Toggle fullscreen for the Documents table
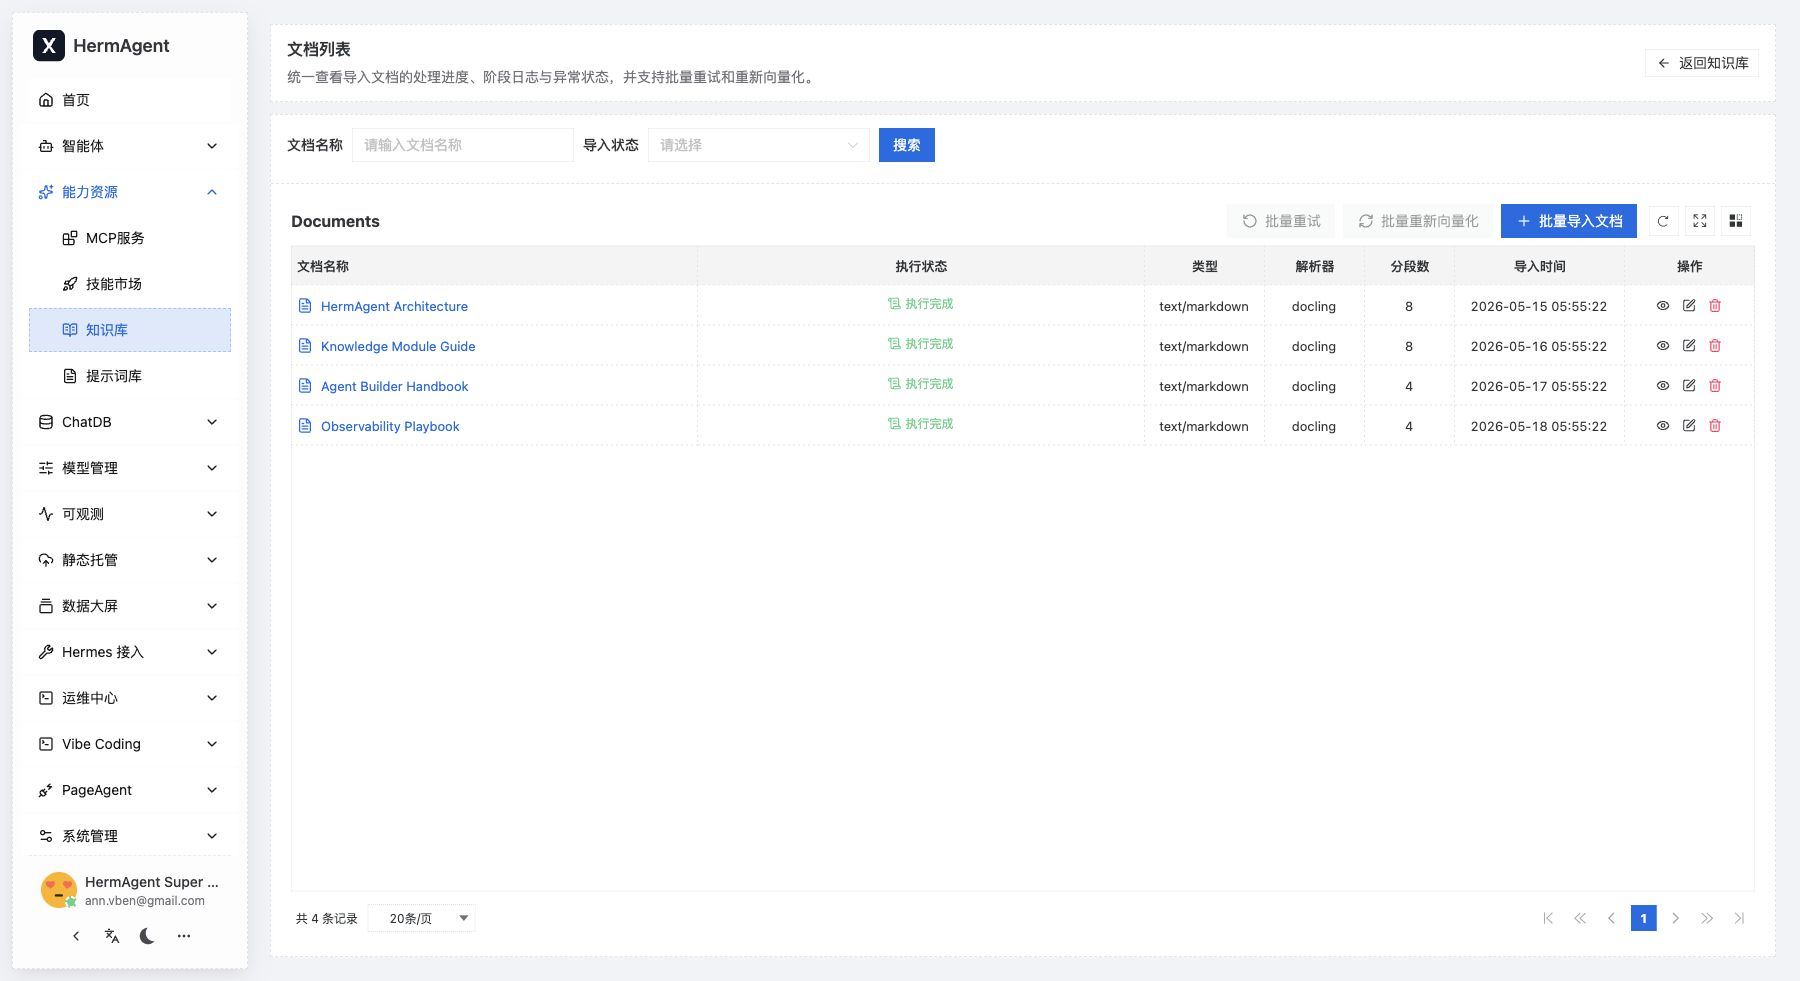 1700,221
